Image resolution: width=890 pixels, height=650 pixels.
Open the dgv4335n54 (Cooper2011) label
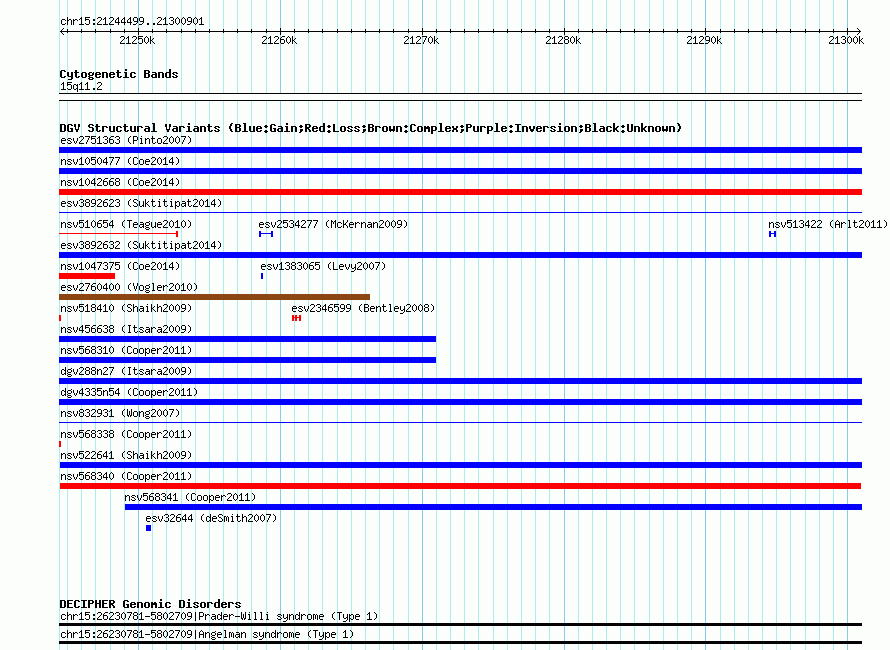pos(129,392)
